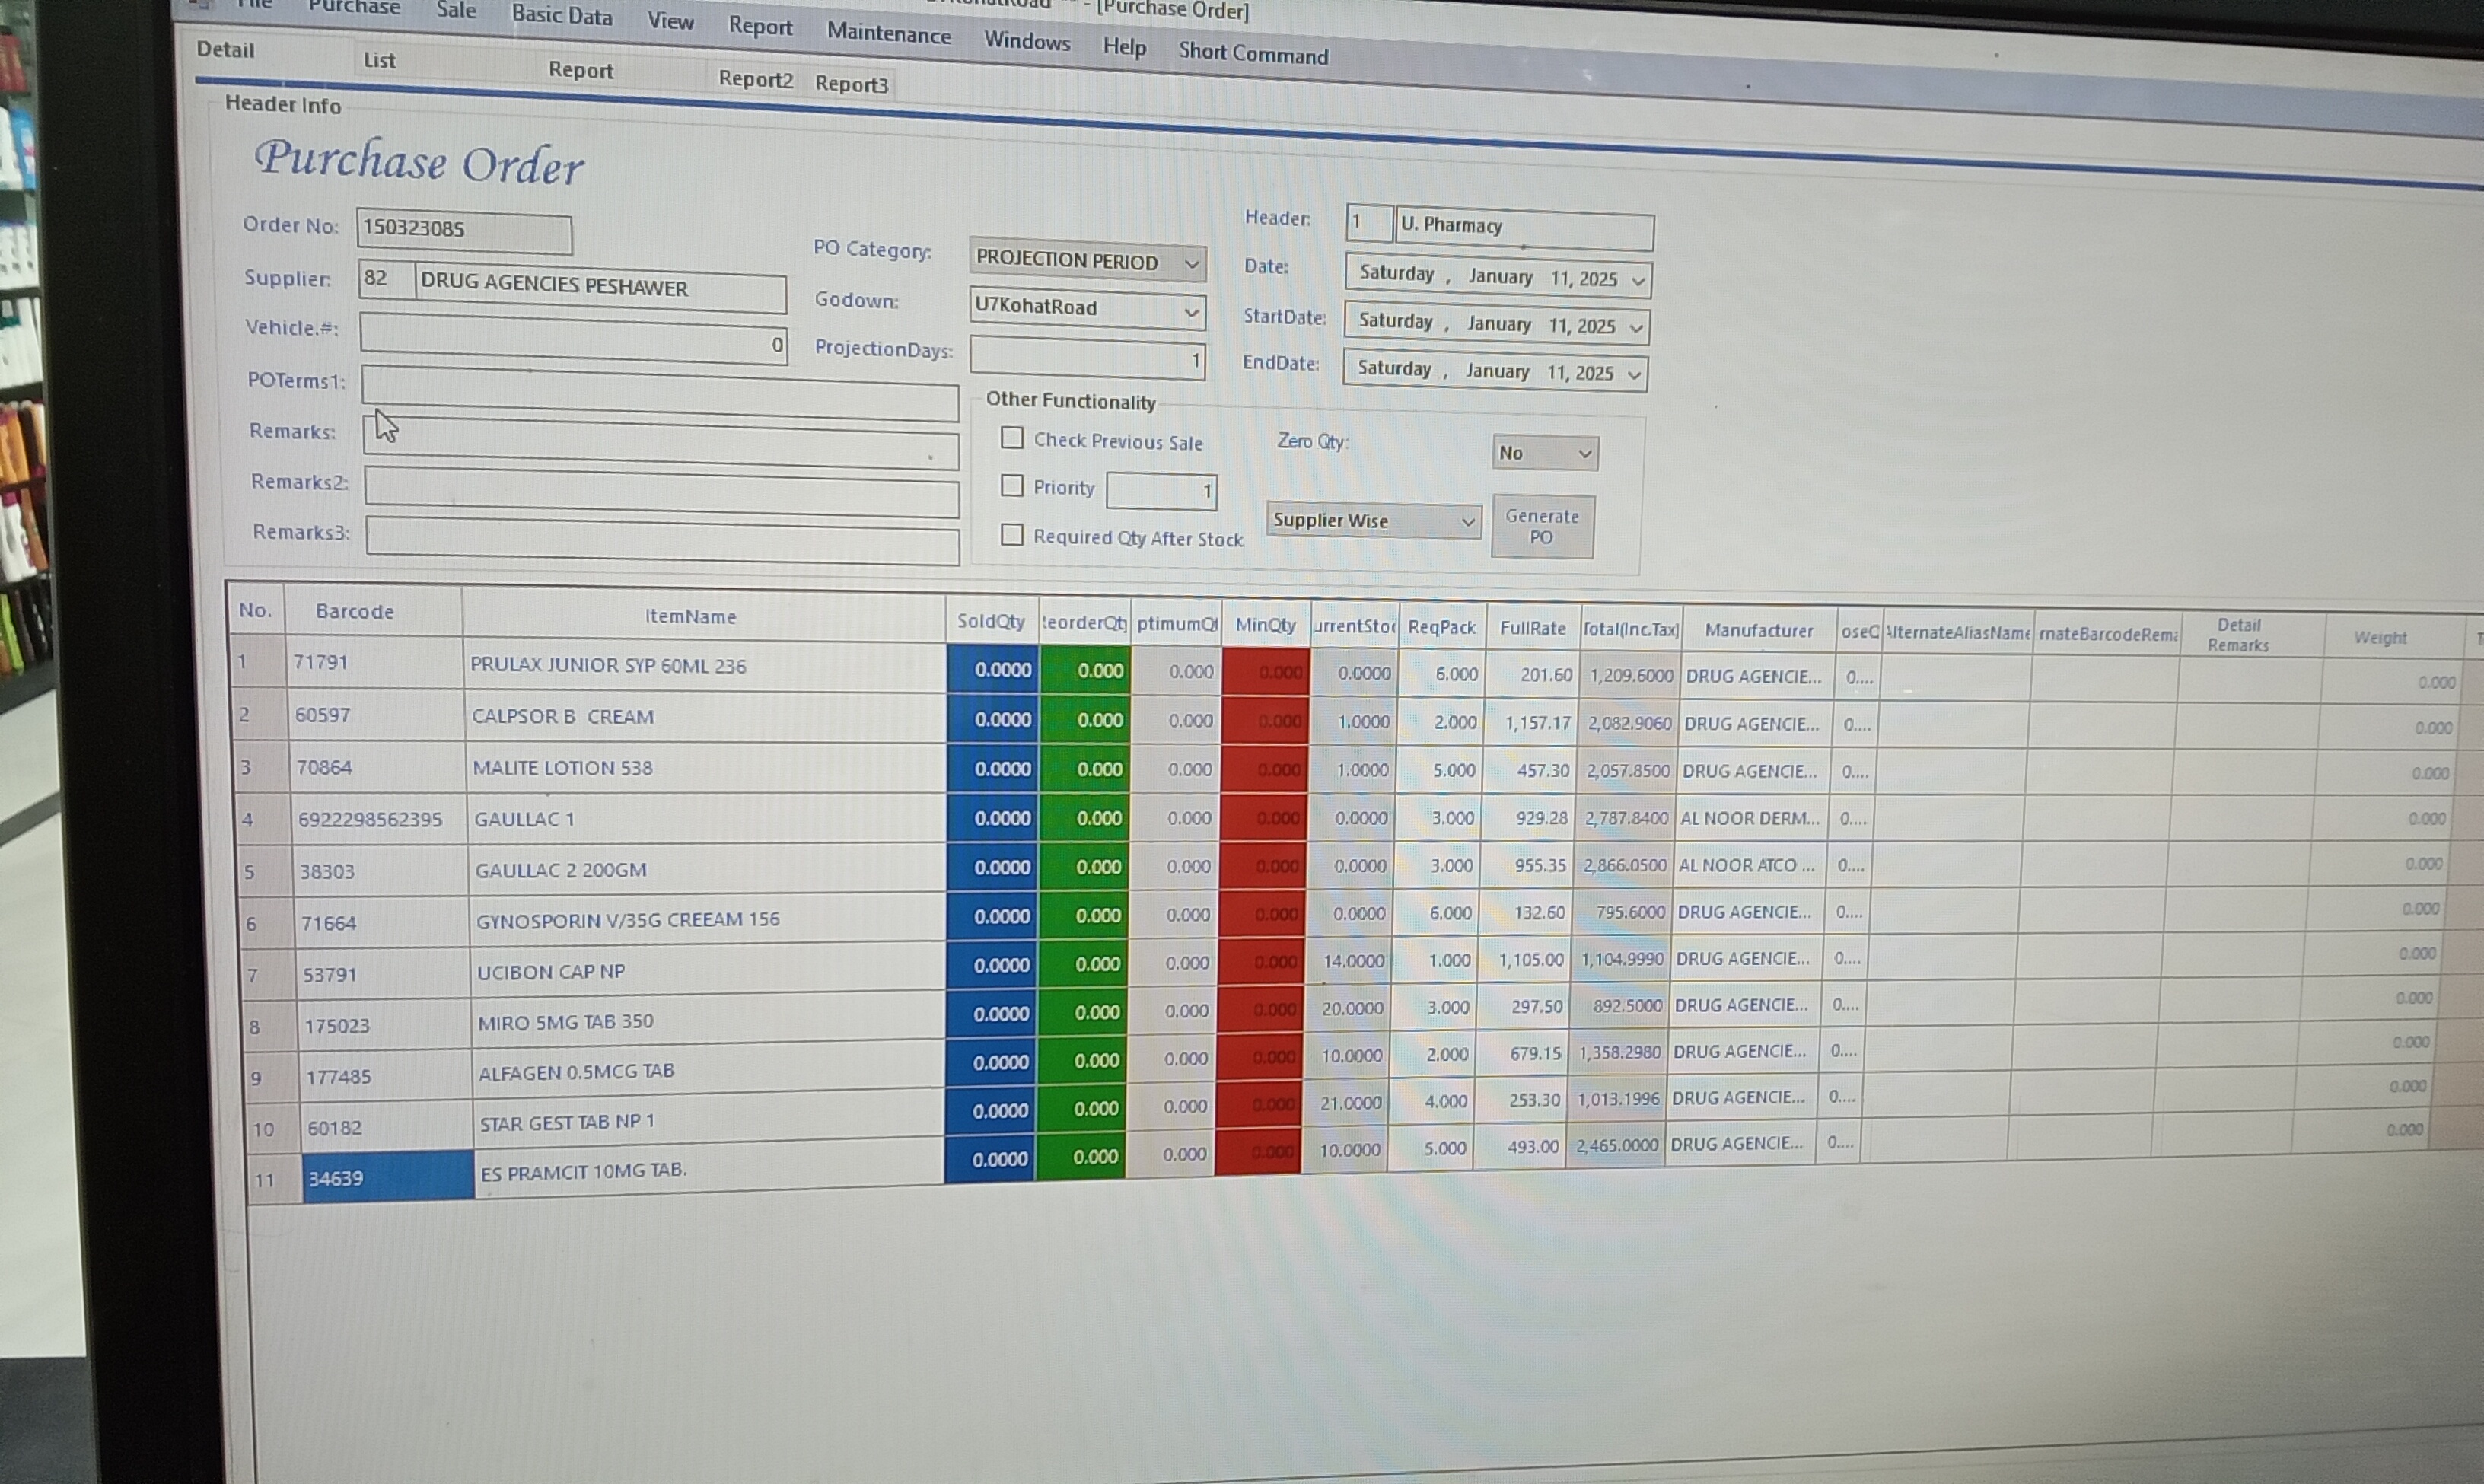Select the blue SoldQty cell for PRULAX JUNIOR
The height and width of the screenshot is (1484, 2484).
pyautogui.click(x=992, y=669)
